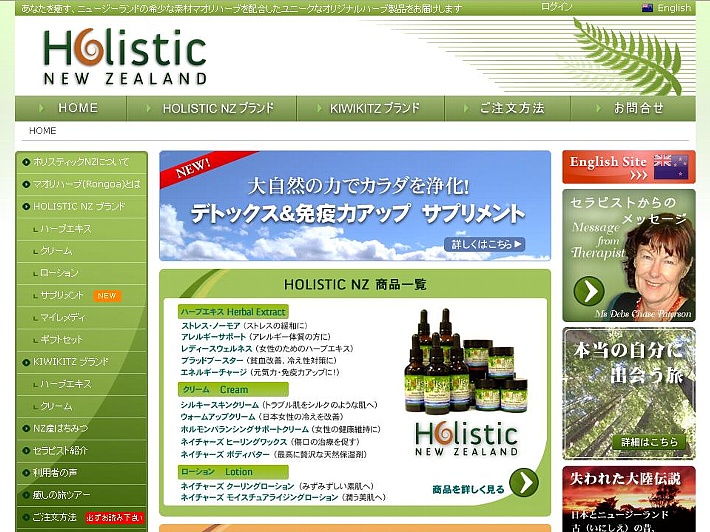The height and width of the screenshot is (532, 710).
Task: Open the クリーム Cream category label
Action: click(233, 389)
